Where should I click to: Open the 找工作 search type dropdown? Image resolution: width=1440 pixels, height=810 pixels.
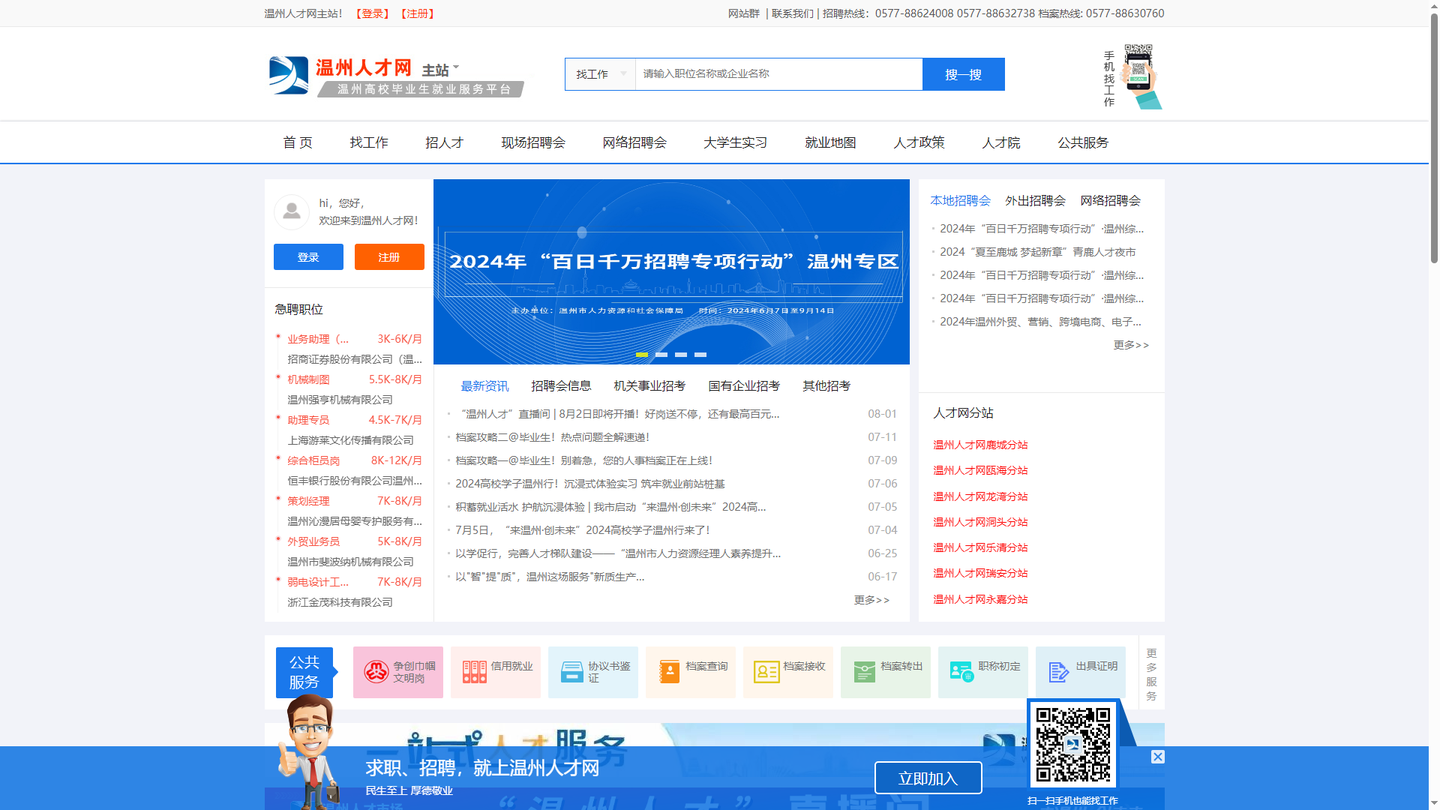point(600,74)
